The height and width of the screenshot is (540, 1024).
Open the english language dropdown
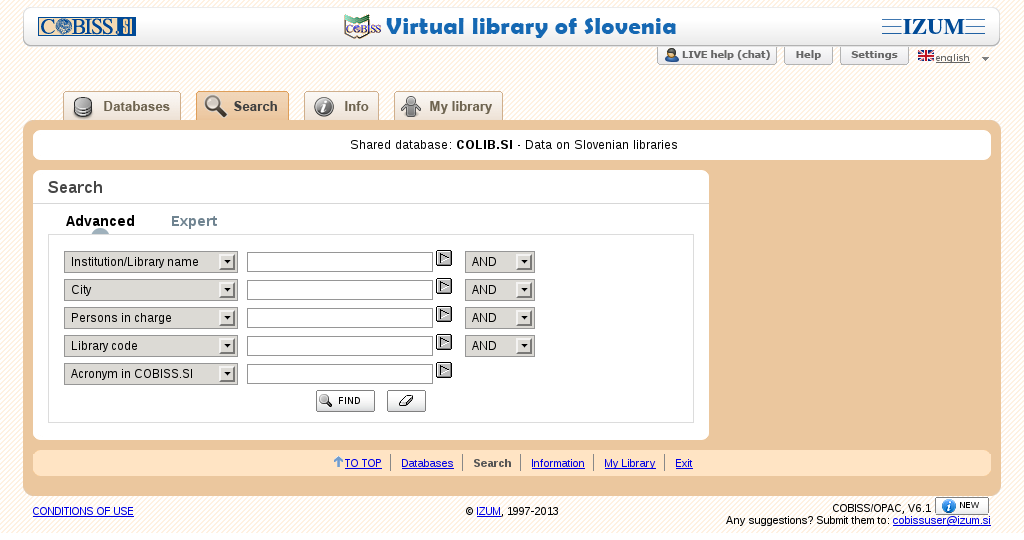pyautogui.click(x=953, y=57)
